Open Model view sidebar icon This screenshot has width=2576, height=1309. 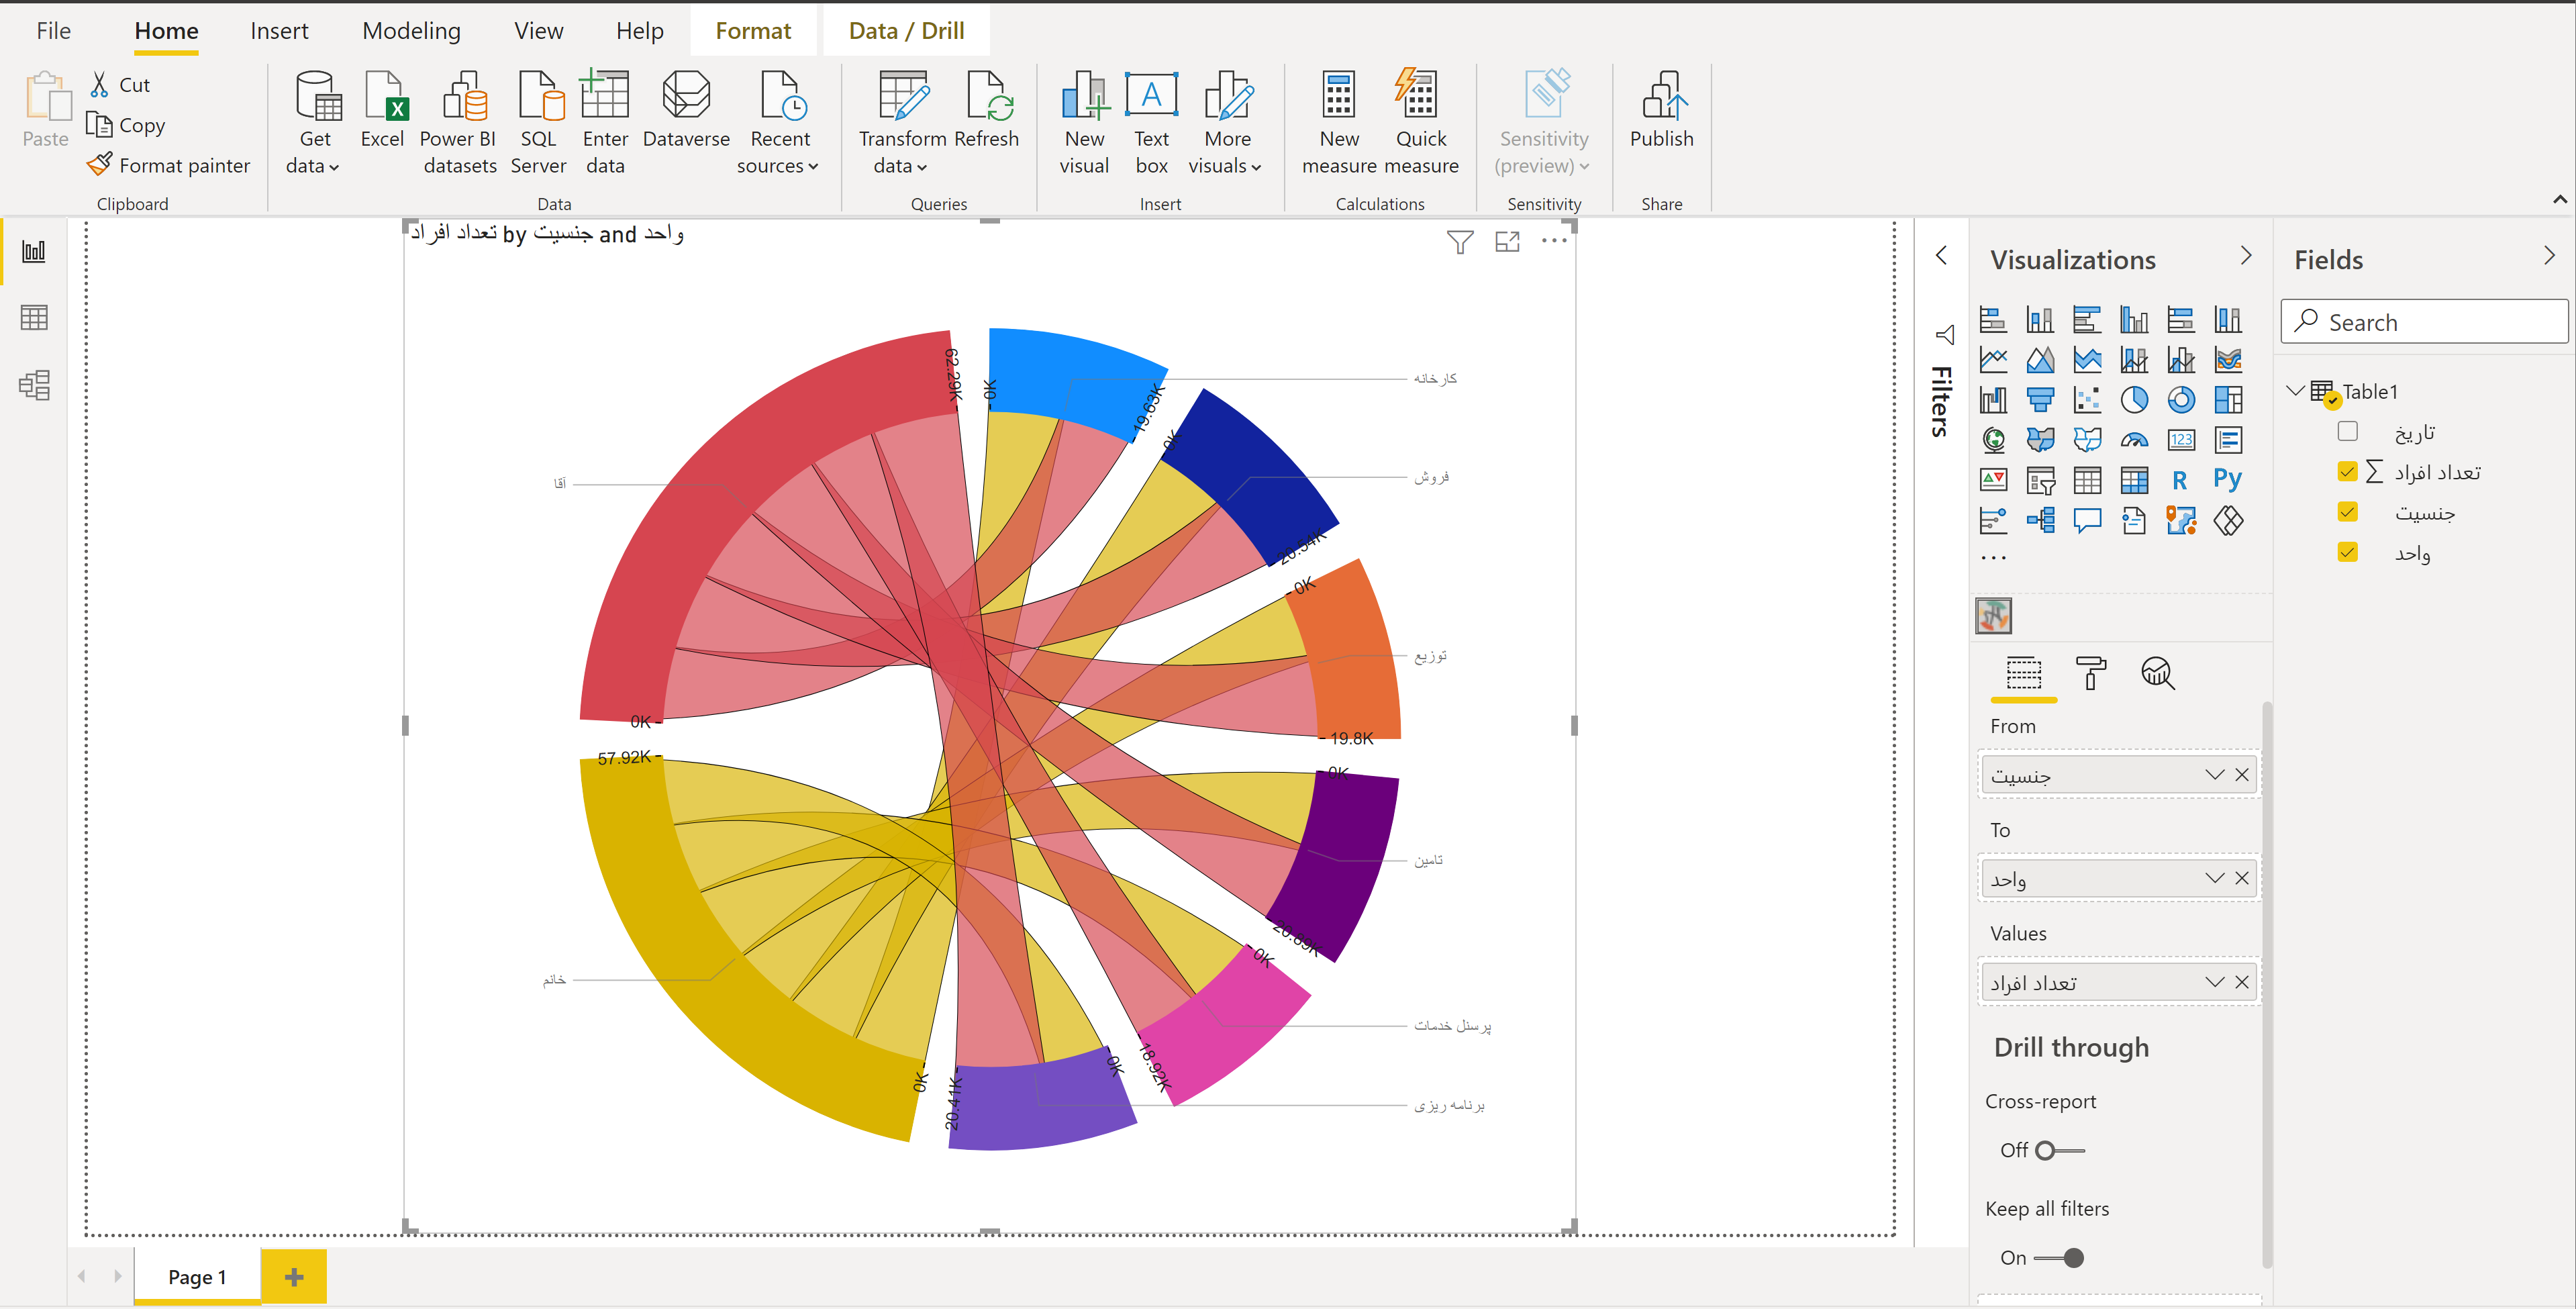34,385
